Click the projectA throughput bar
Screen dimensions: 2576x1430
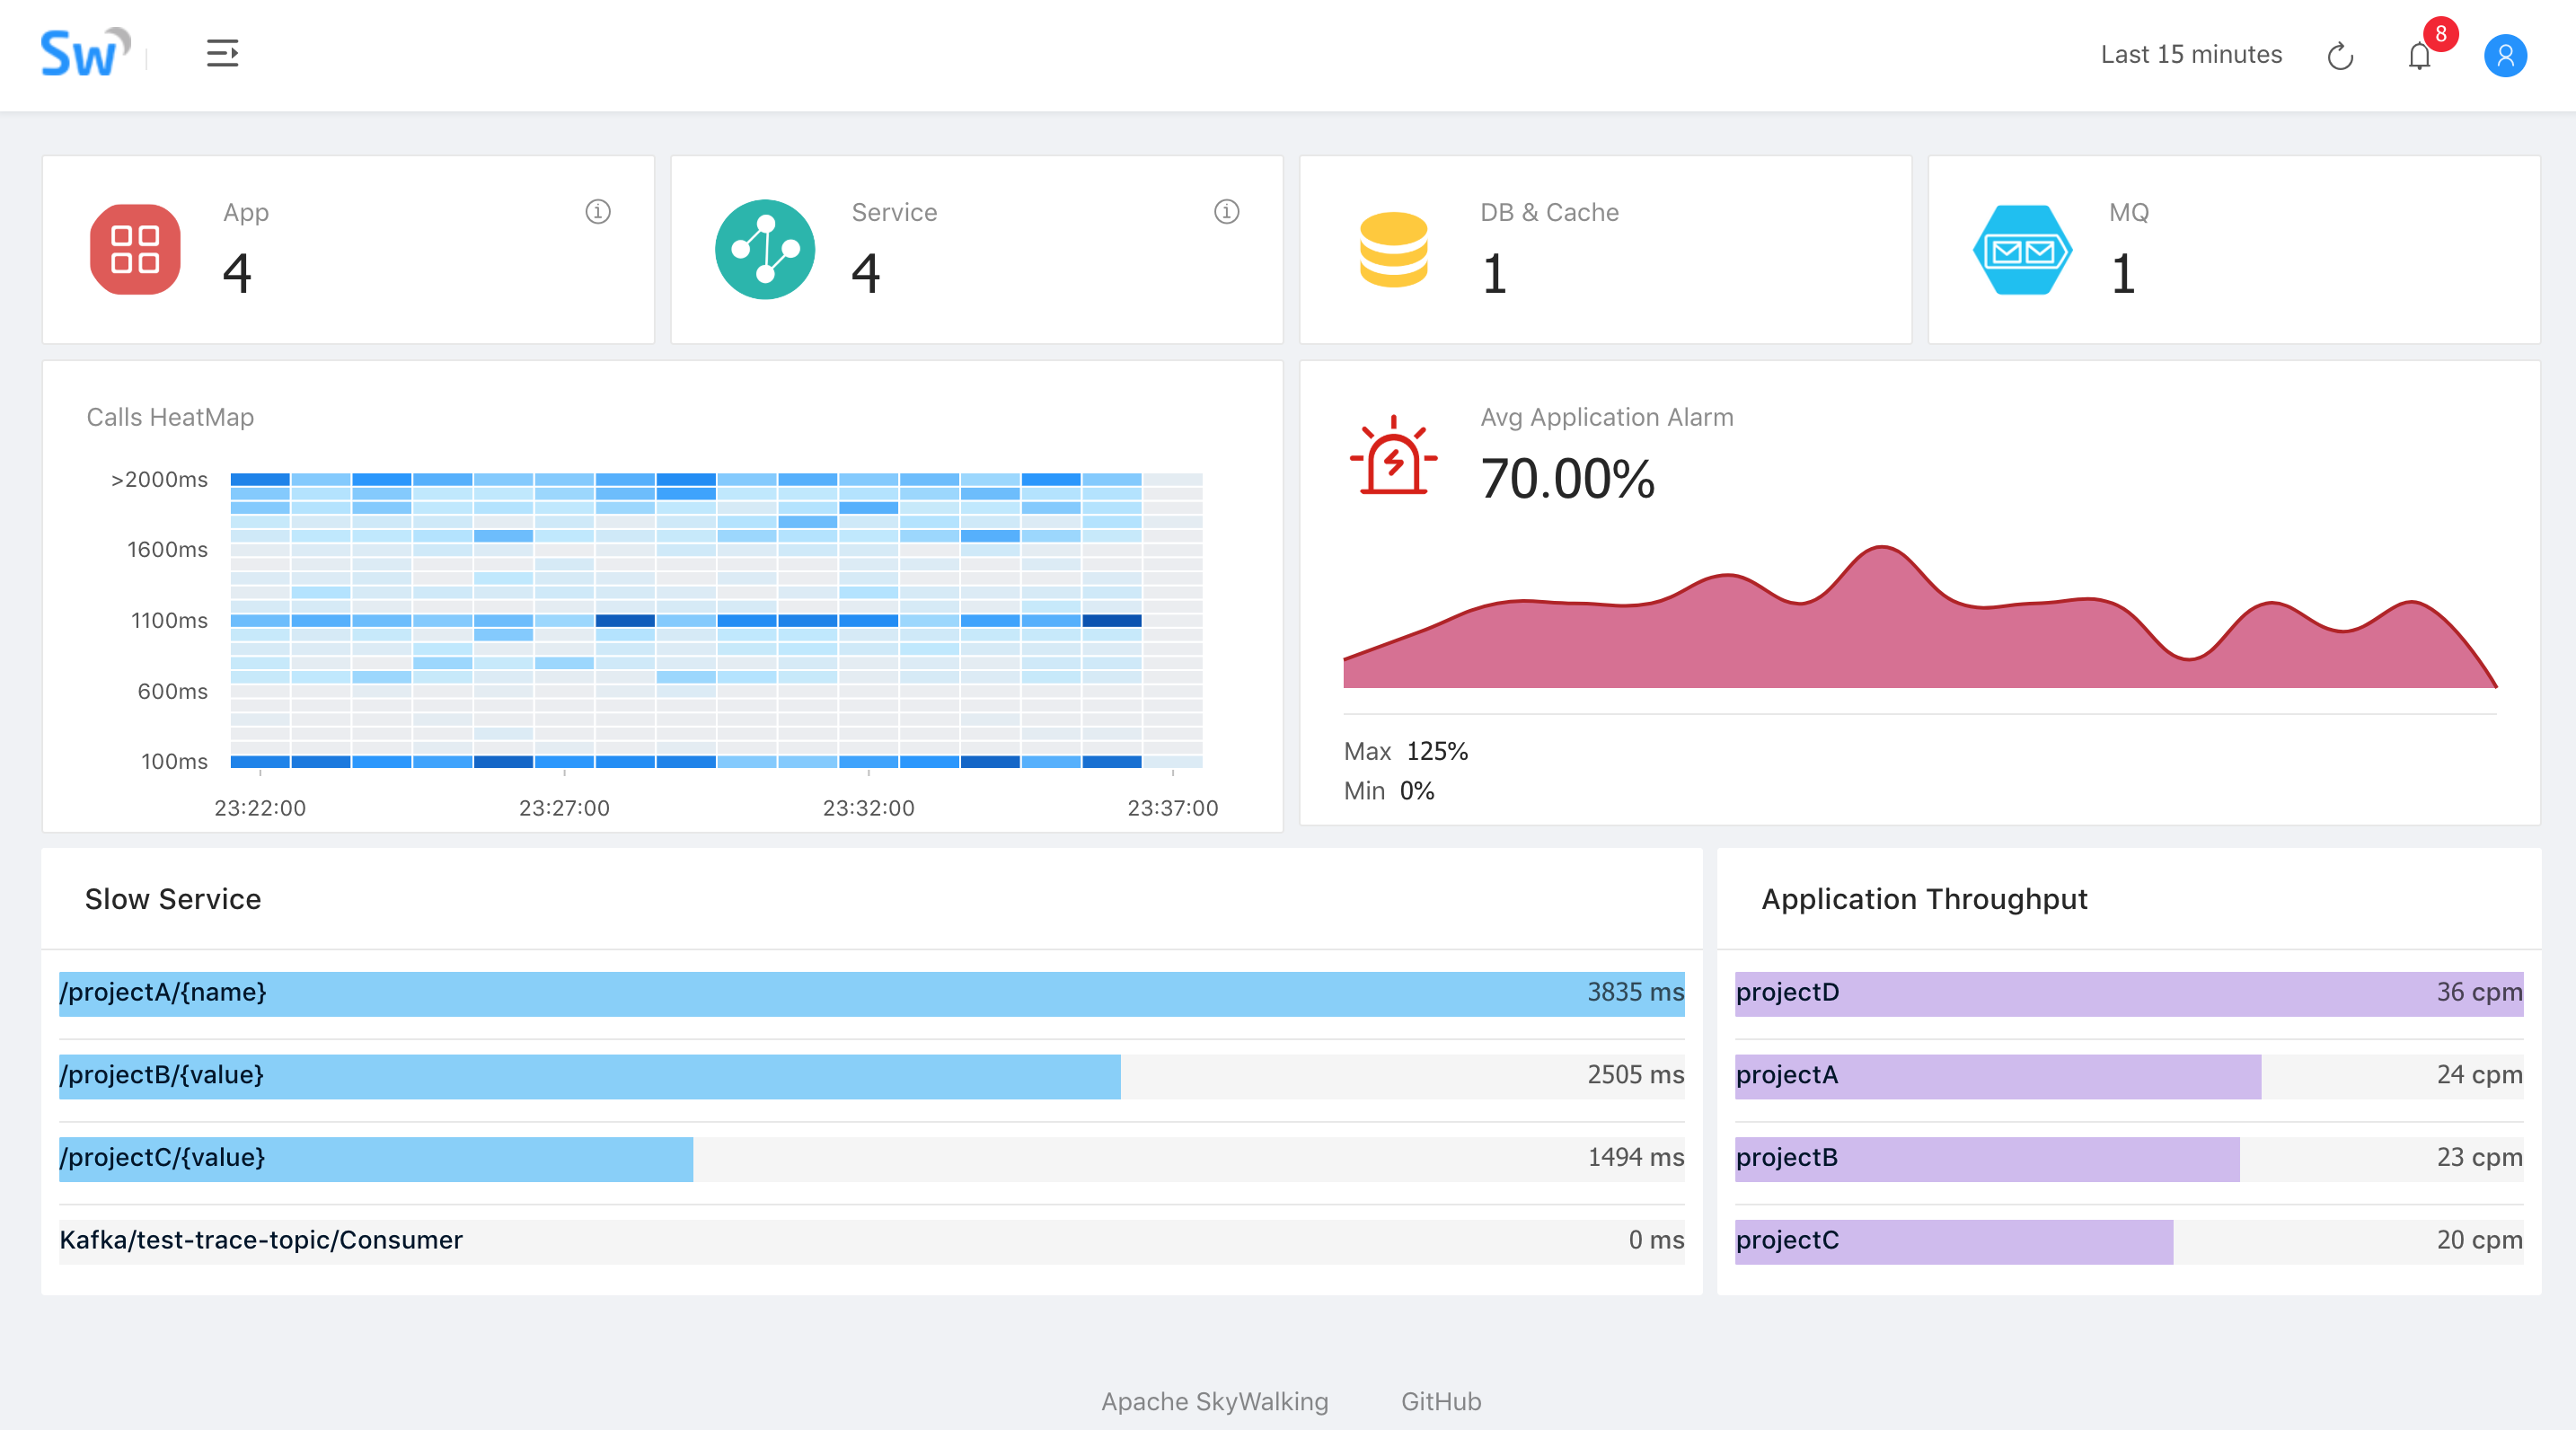pos(2129,1076)
